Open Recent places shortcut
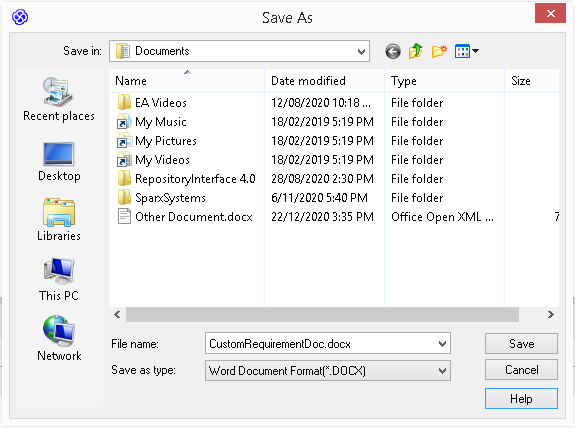575x428 pixels. click(x=59, y=99)
